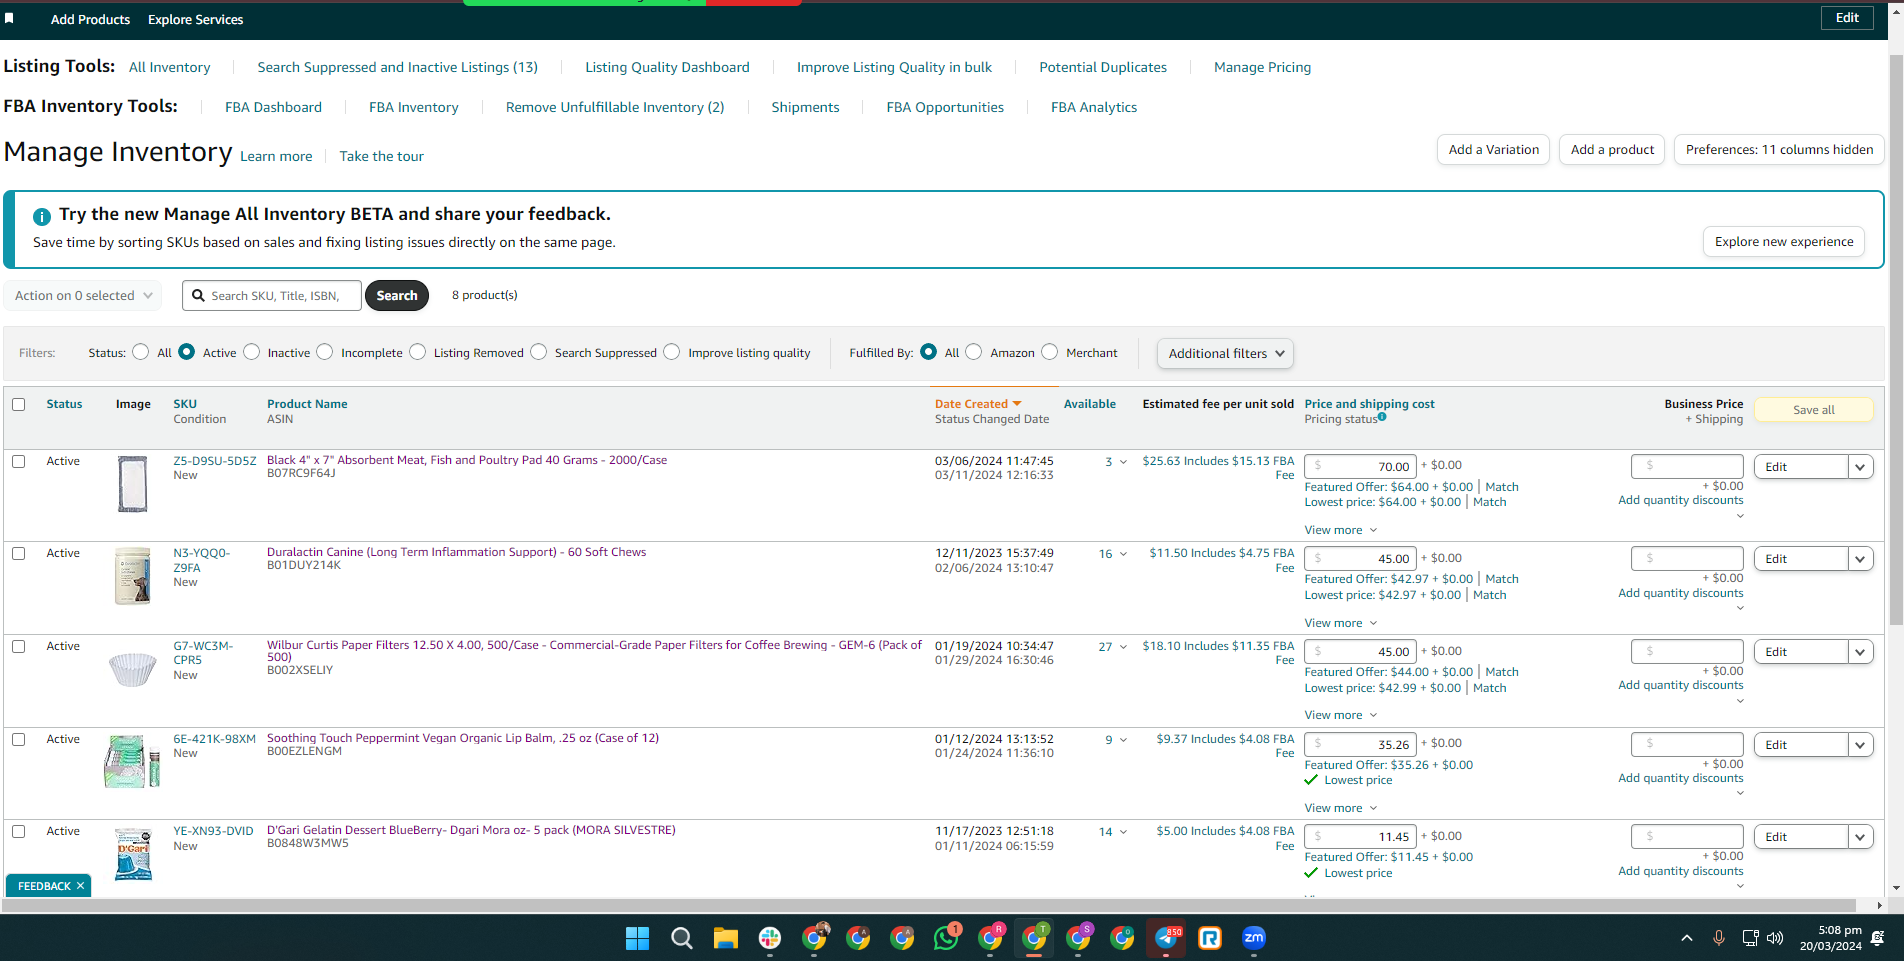
Task: Select Fulfilled By Amazon radio button
Action: (x=974, y=352)
